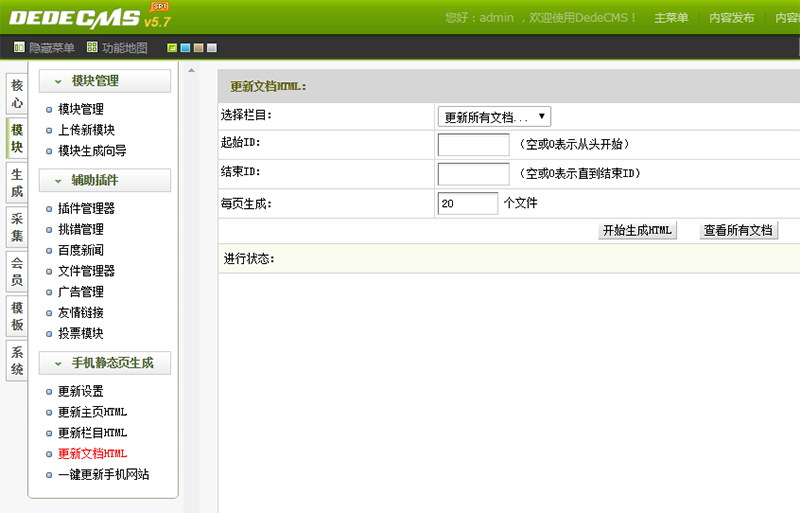Open the 生成 side tab

[x=17, y=183]
